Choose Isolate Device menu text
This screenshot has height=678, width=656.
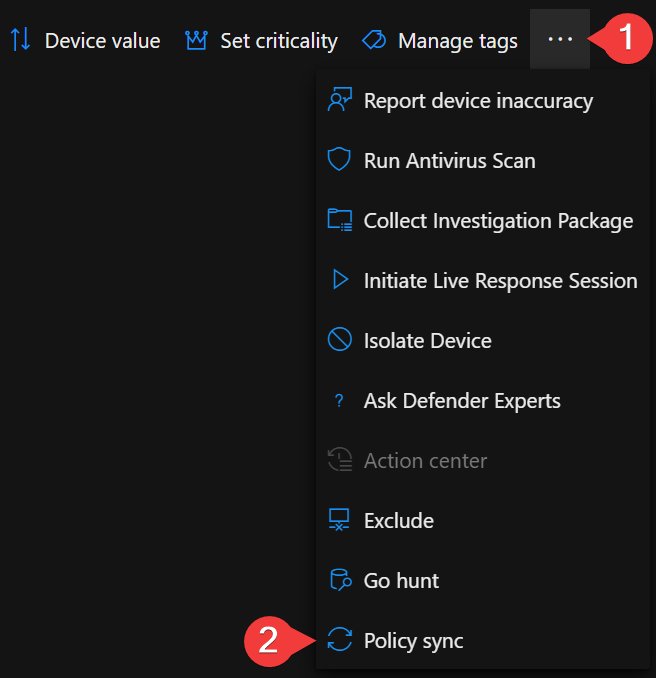click(428, 341)
